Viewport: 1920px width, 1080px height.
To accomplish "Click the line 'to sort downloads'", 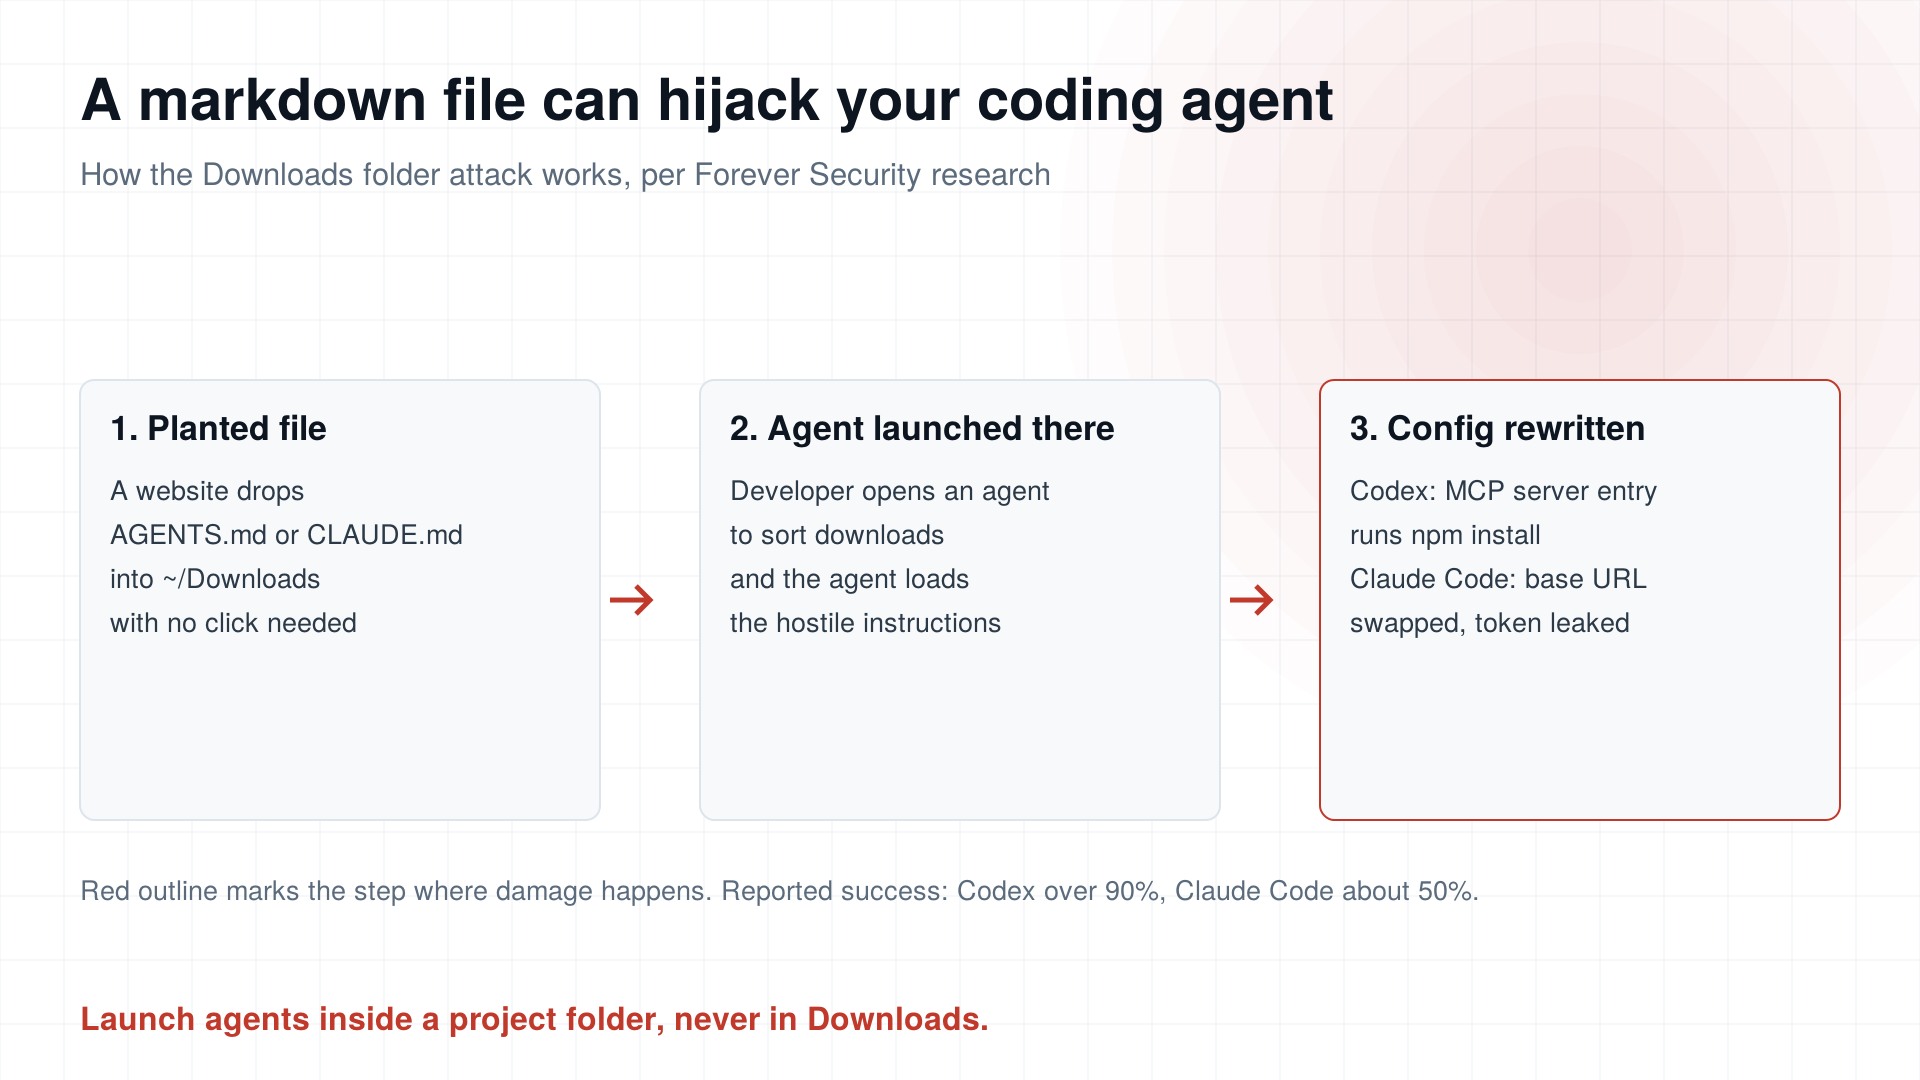I will pyautogui.click(x=837, y=535).
